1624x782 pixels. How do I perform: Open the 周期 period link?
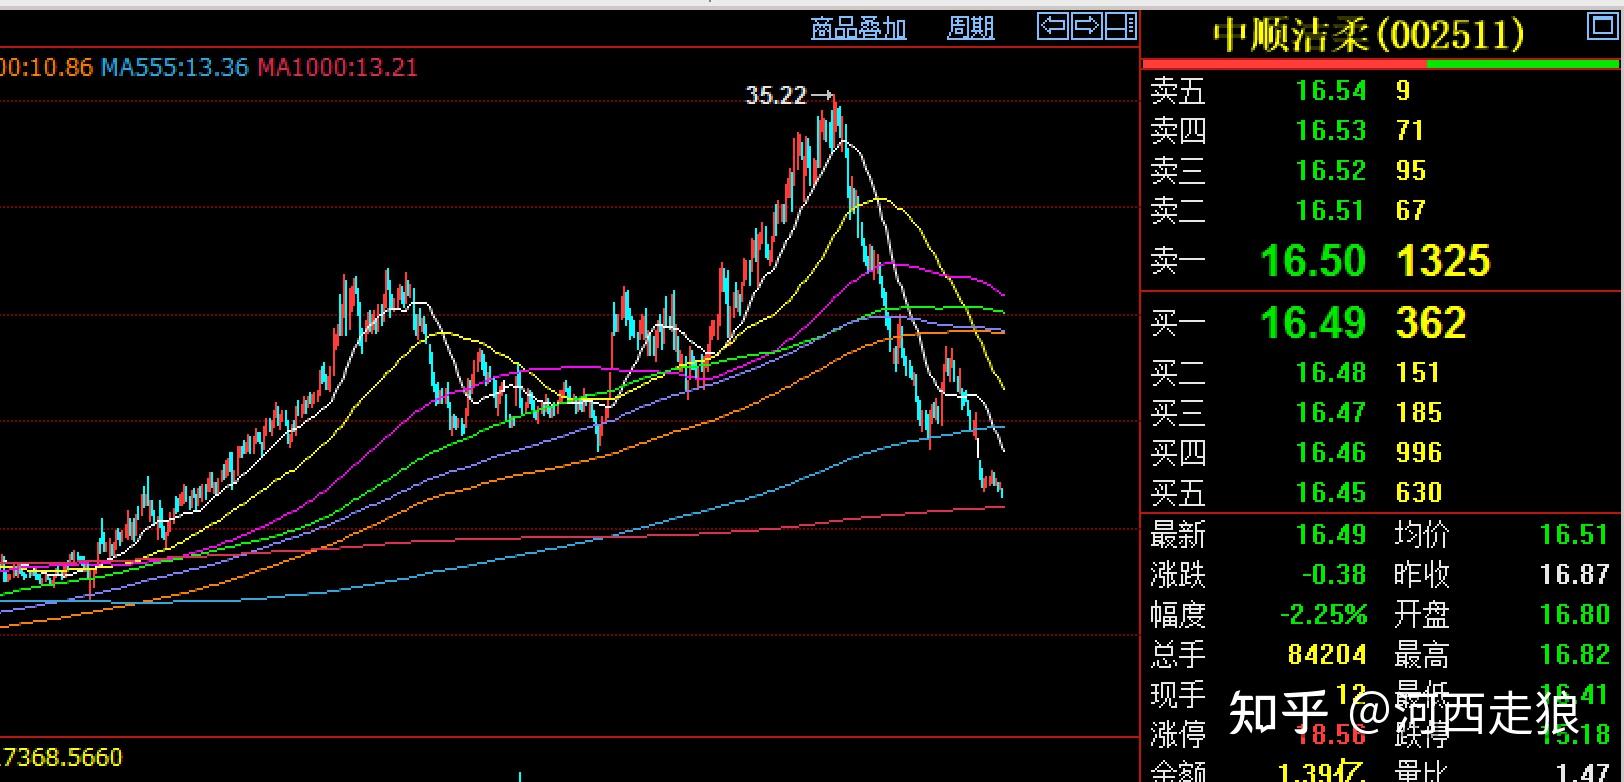[x=970, y=28]
